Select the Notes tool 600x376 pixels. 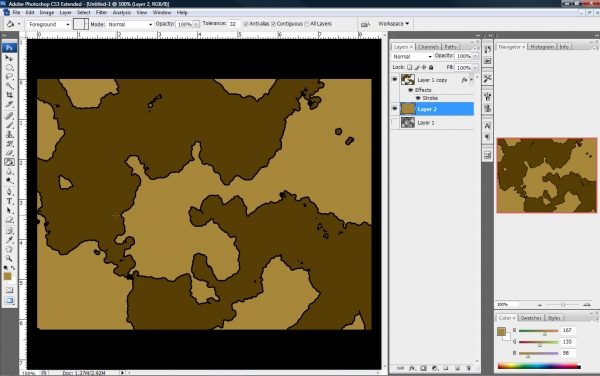[9, 231]
